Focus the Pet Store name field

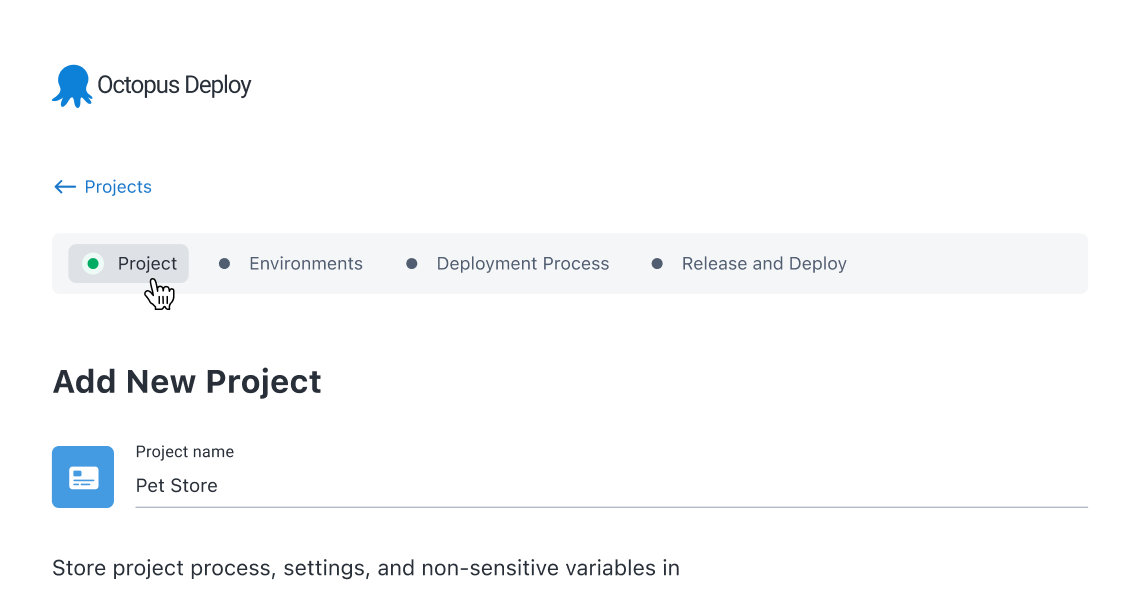tap(177, 486)
